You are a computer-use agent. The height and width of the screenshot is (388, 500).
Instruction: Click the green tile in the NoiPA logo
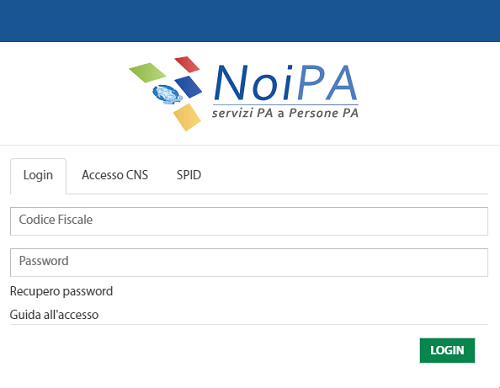[x=147, y=72]
